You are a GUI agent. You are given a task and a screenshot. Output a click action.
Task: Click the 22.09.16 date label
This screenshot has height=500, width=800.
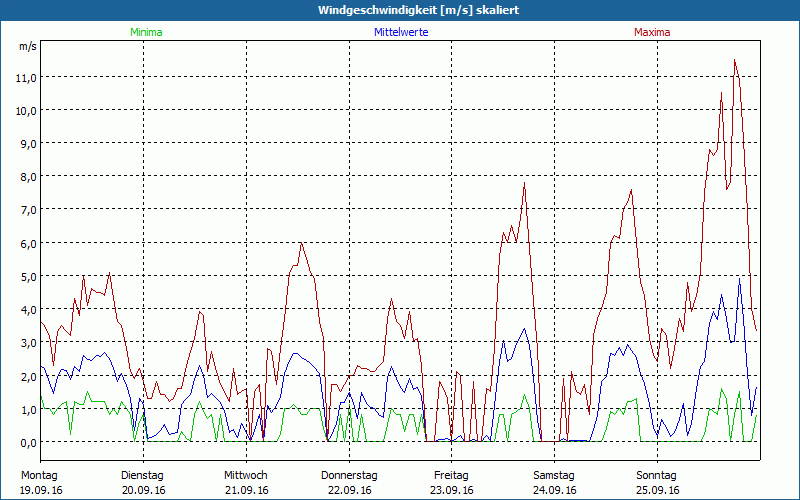point(349,490)
